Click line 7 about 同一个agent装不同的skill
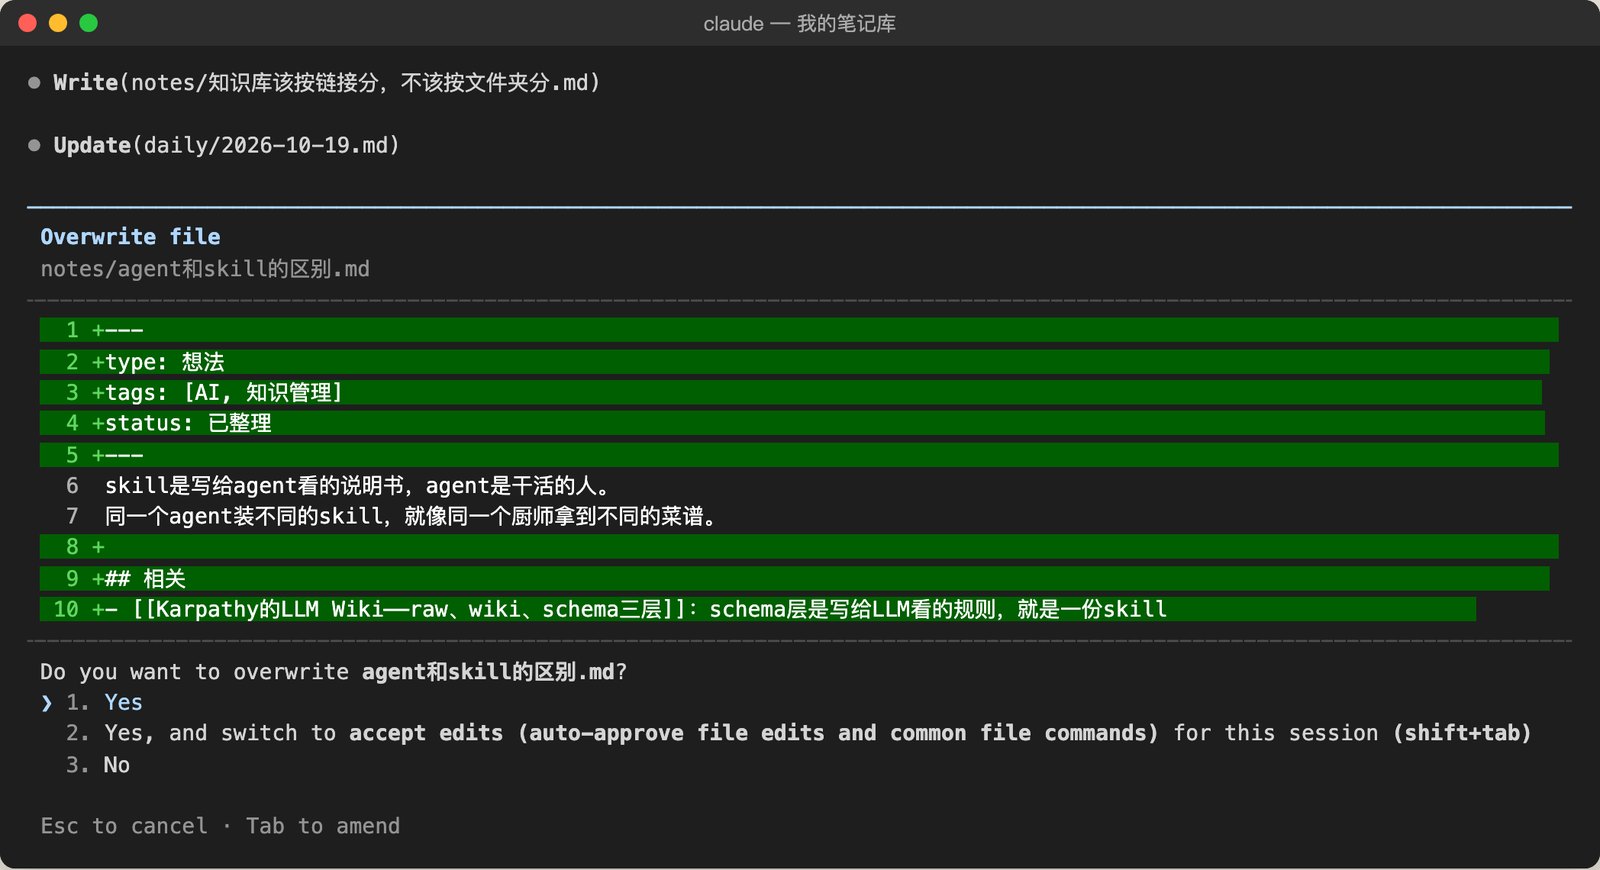This screenshot has height=870, width=1600. 391,517
